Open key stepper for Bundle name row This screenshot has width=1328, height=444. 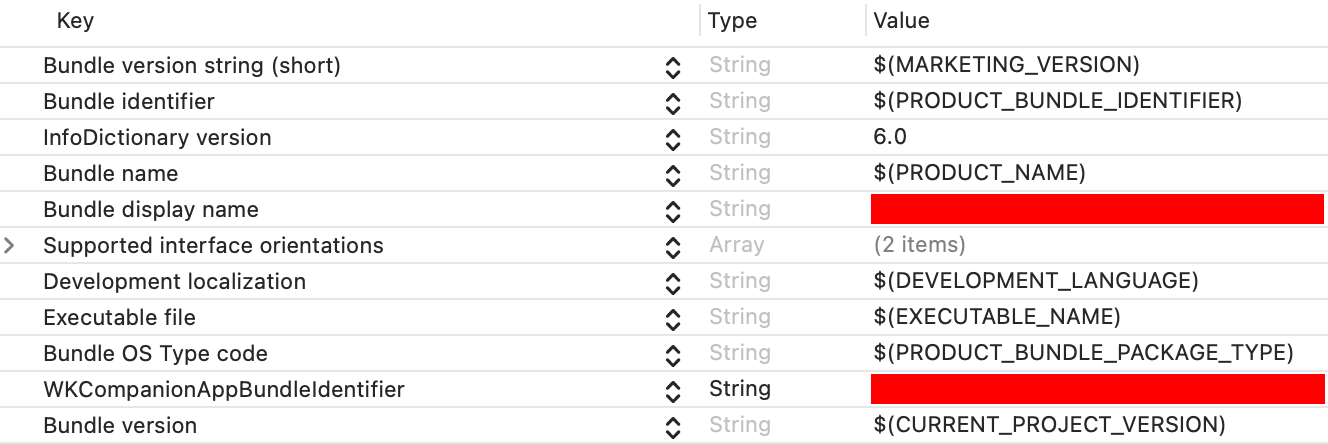pyautogui.click(x=673, y=175)
